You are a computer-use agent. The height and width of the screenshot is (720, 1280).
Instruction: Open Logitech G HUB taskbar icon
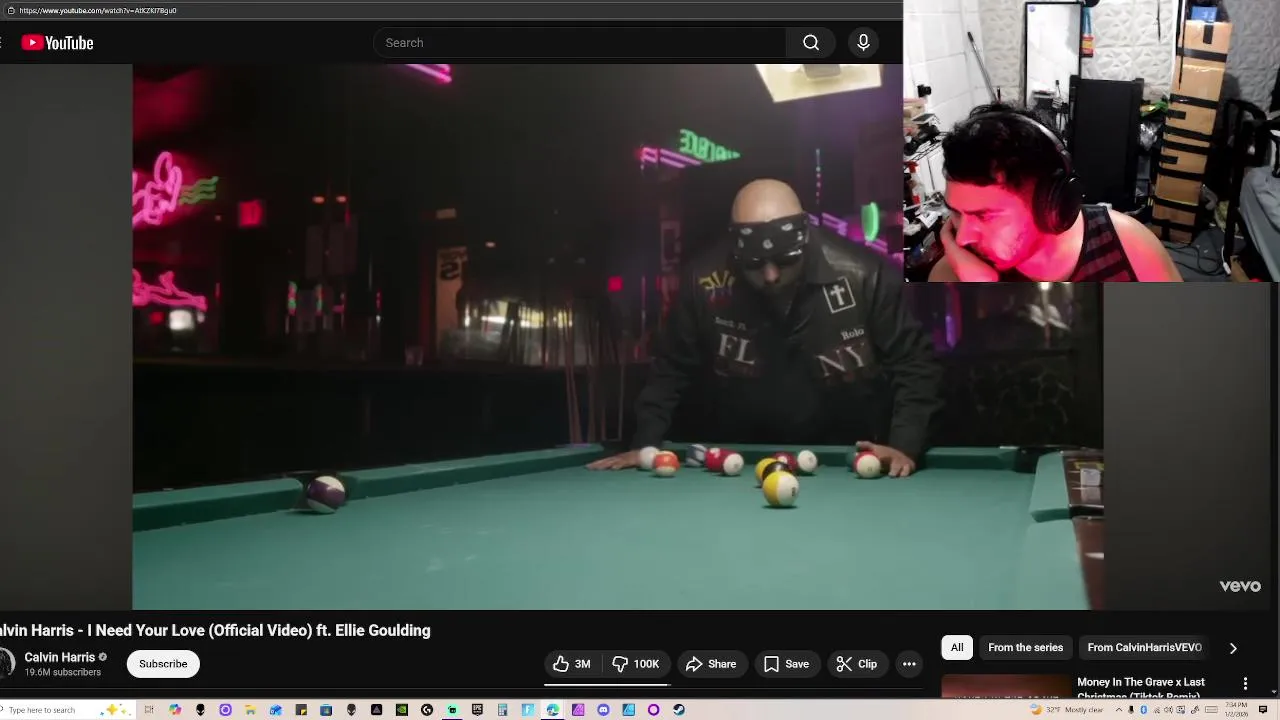(427, 710)
